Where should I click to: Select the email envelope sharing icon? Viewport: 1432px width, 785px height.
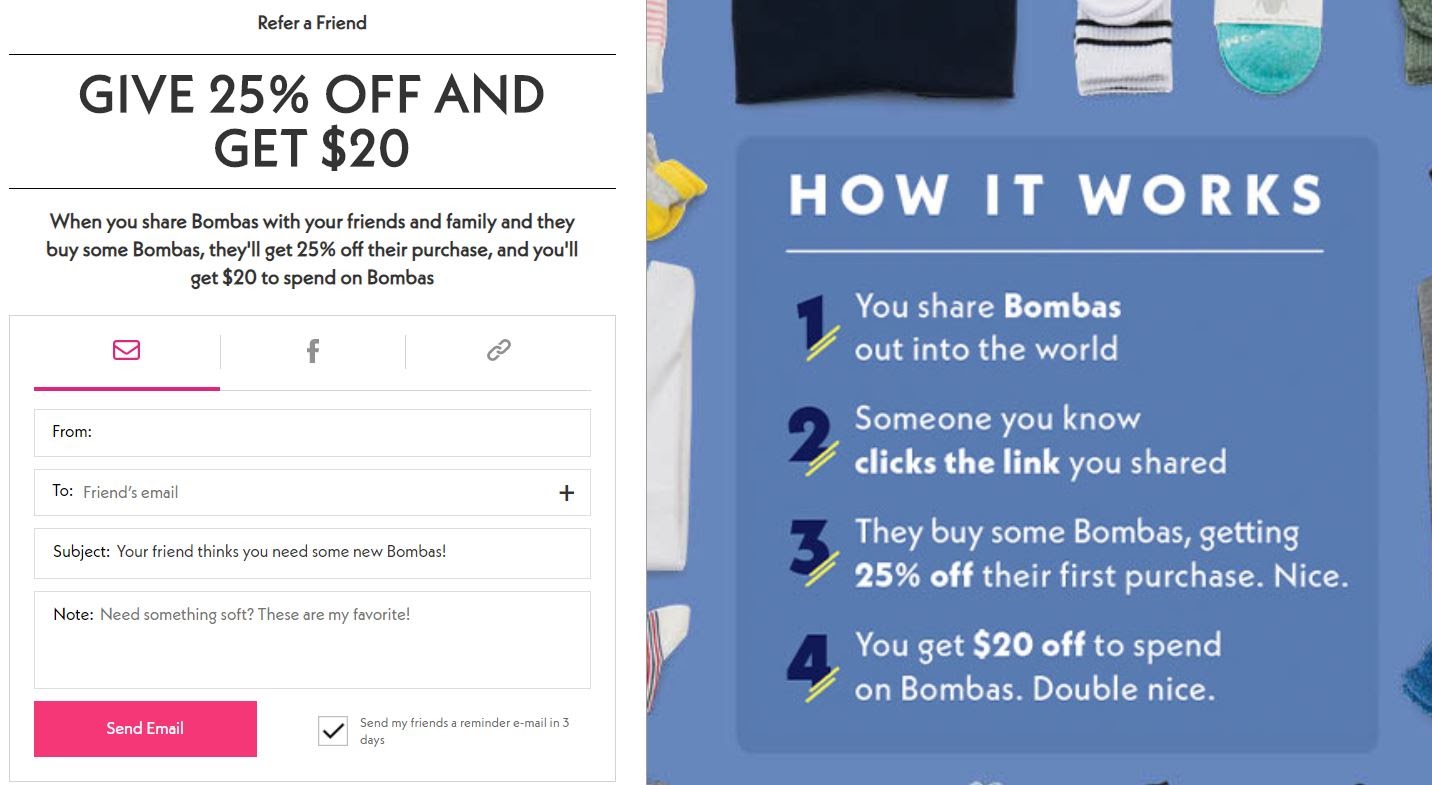point(126,350)
